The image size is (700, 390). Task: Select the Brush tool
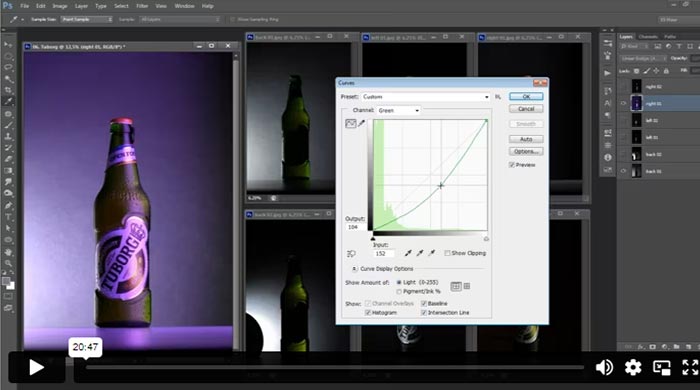click(x=8, y=124)
